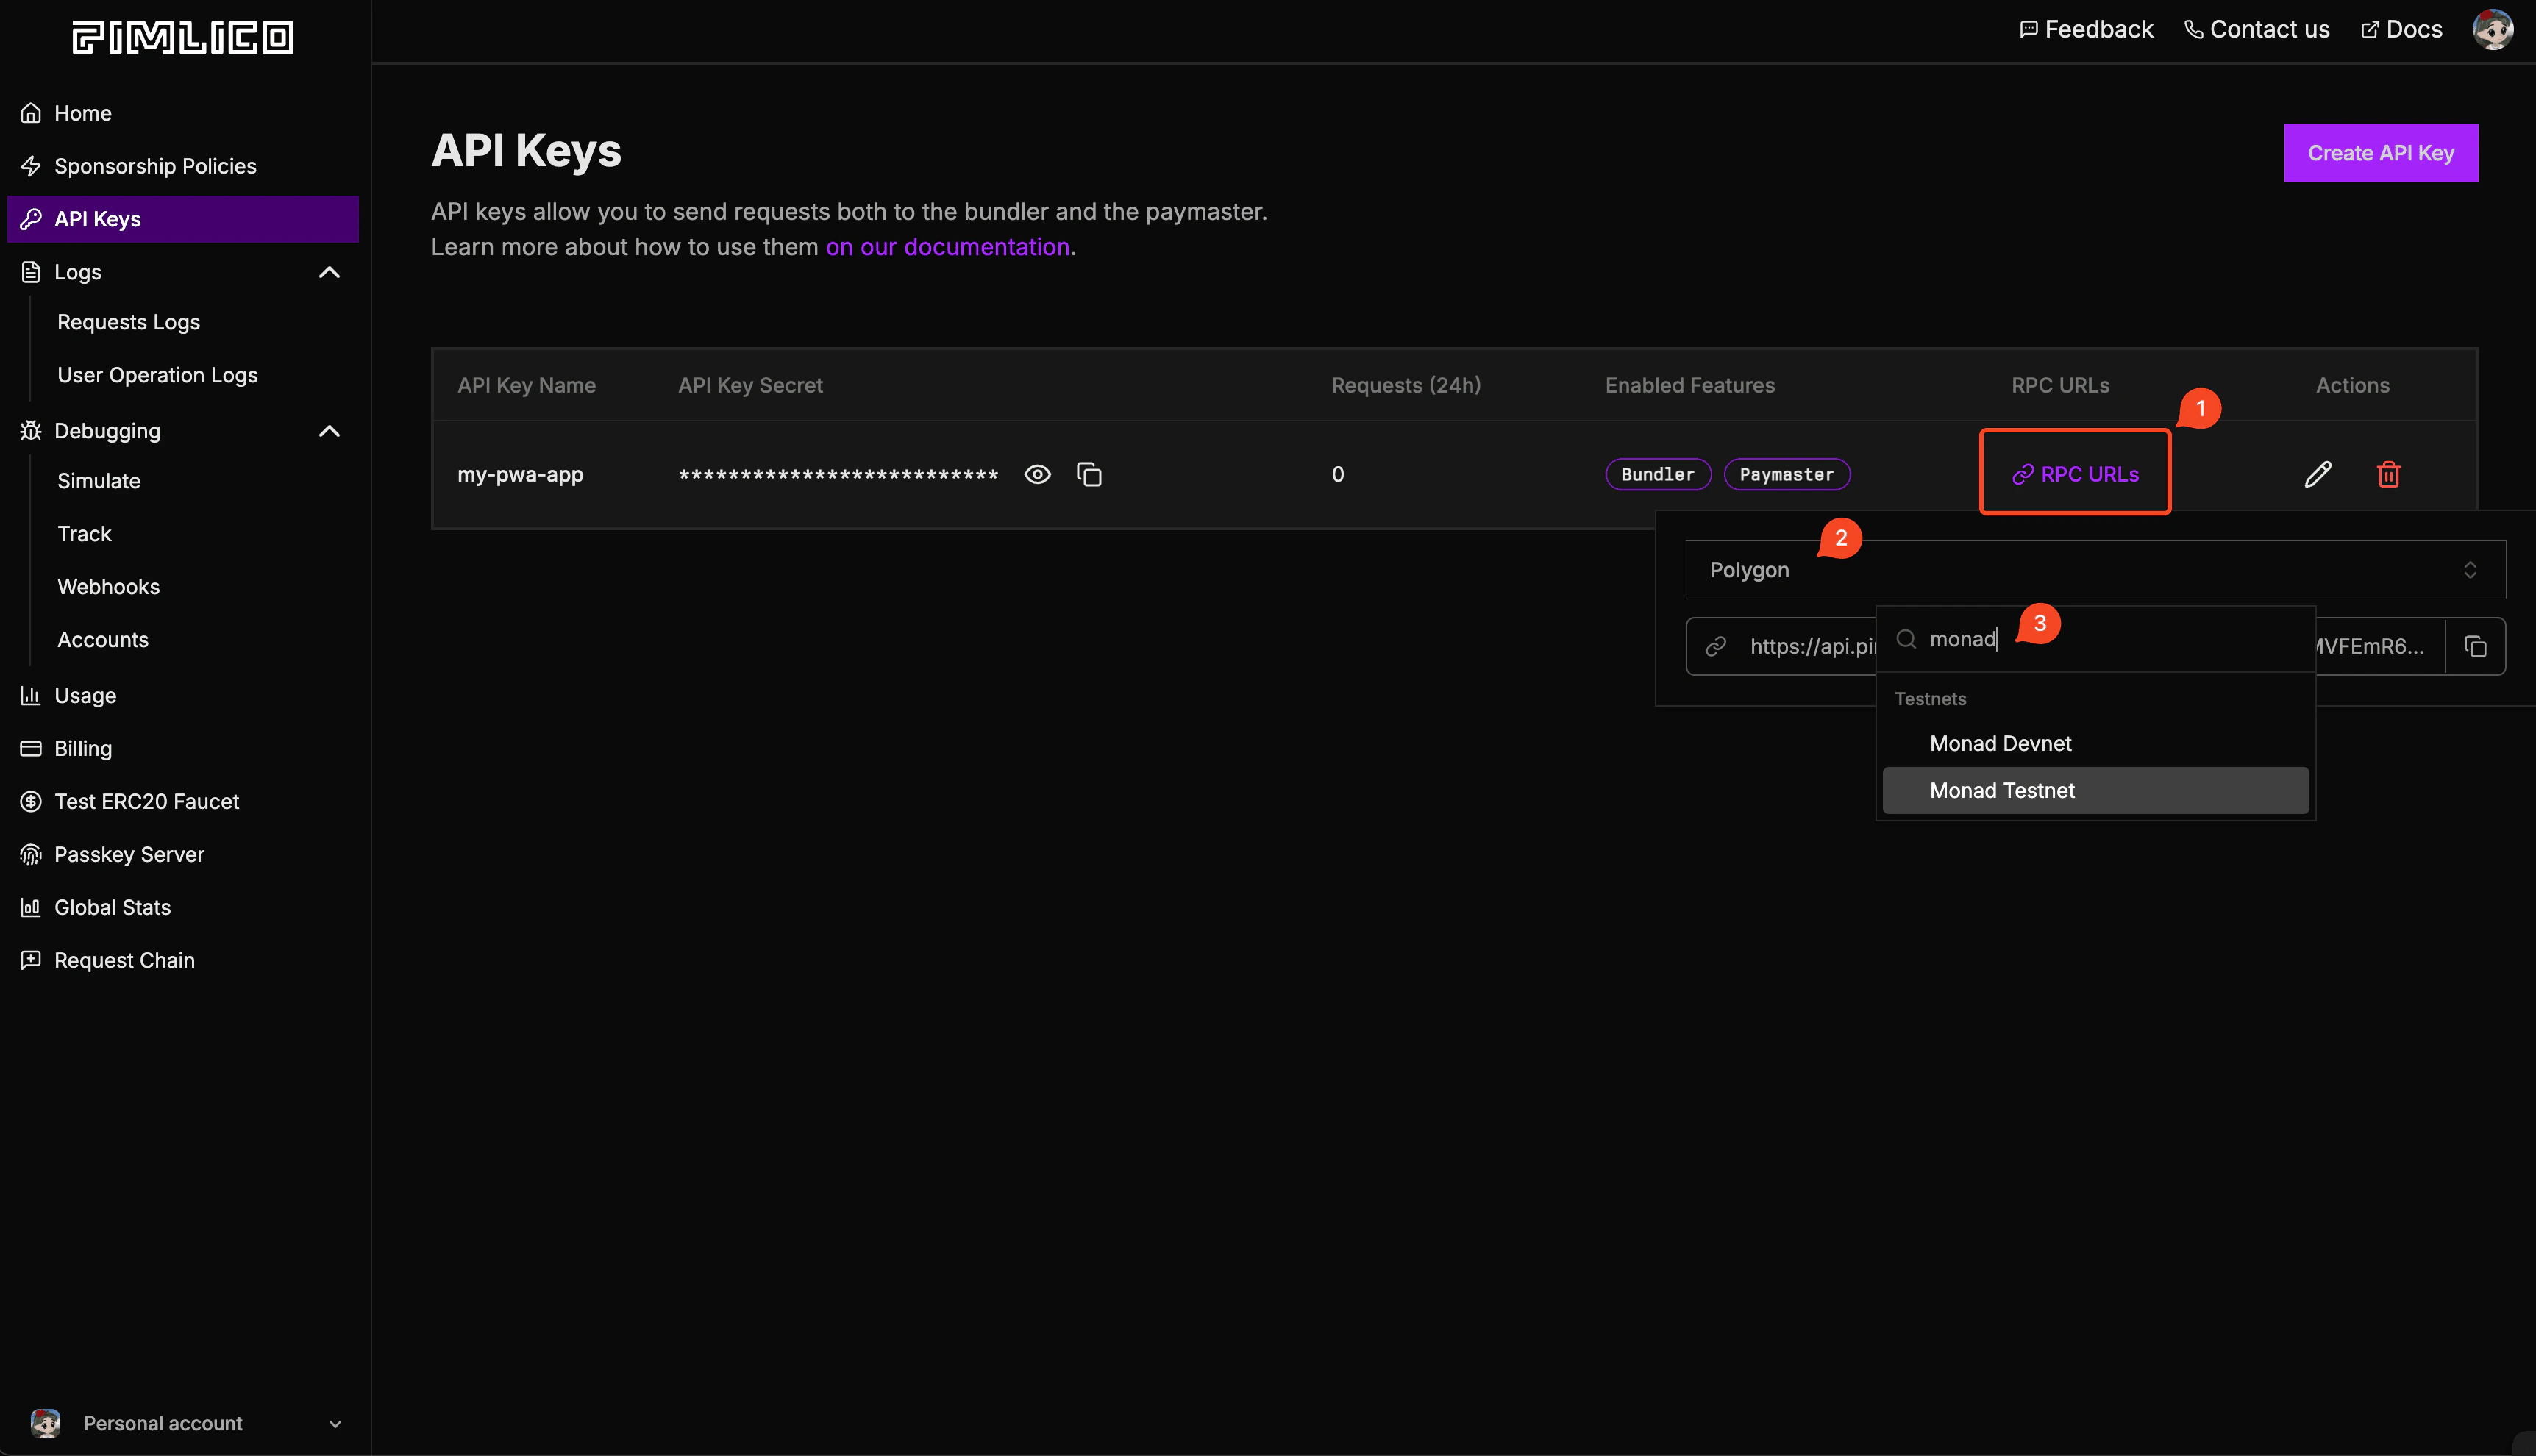The image size is (2536, 1456).
Task: Choose Monad Devnet option
Action: point(2000,743)
